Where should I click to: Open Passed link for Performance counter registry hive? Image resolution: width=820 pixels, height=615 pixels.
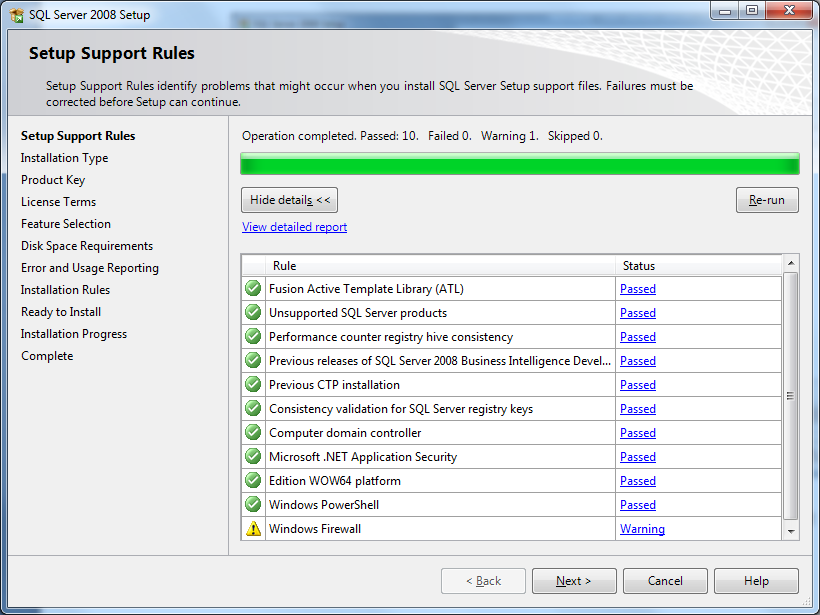pos(637,337)
